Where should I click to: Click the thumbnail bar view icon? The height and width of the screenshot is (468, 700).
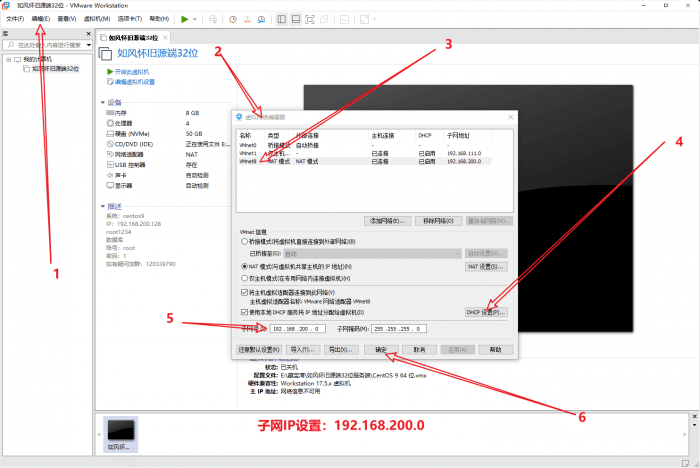point(297,19)
